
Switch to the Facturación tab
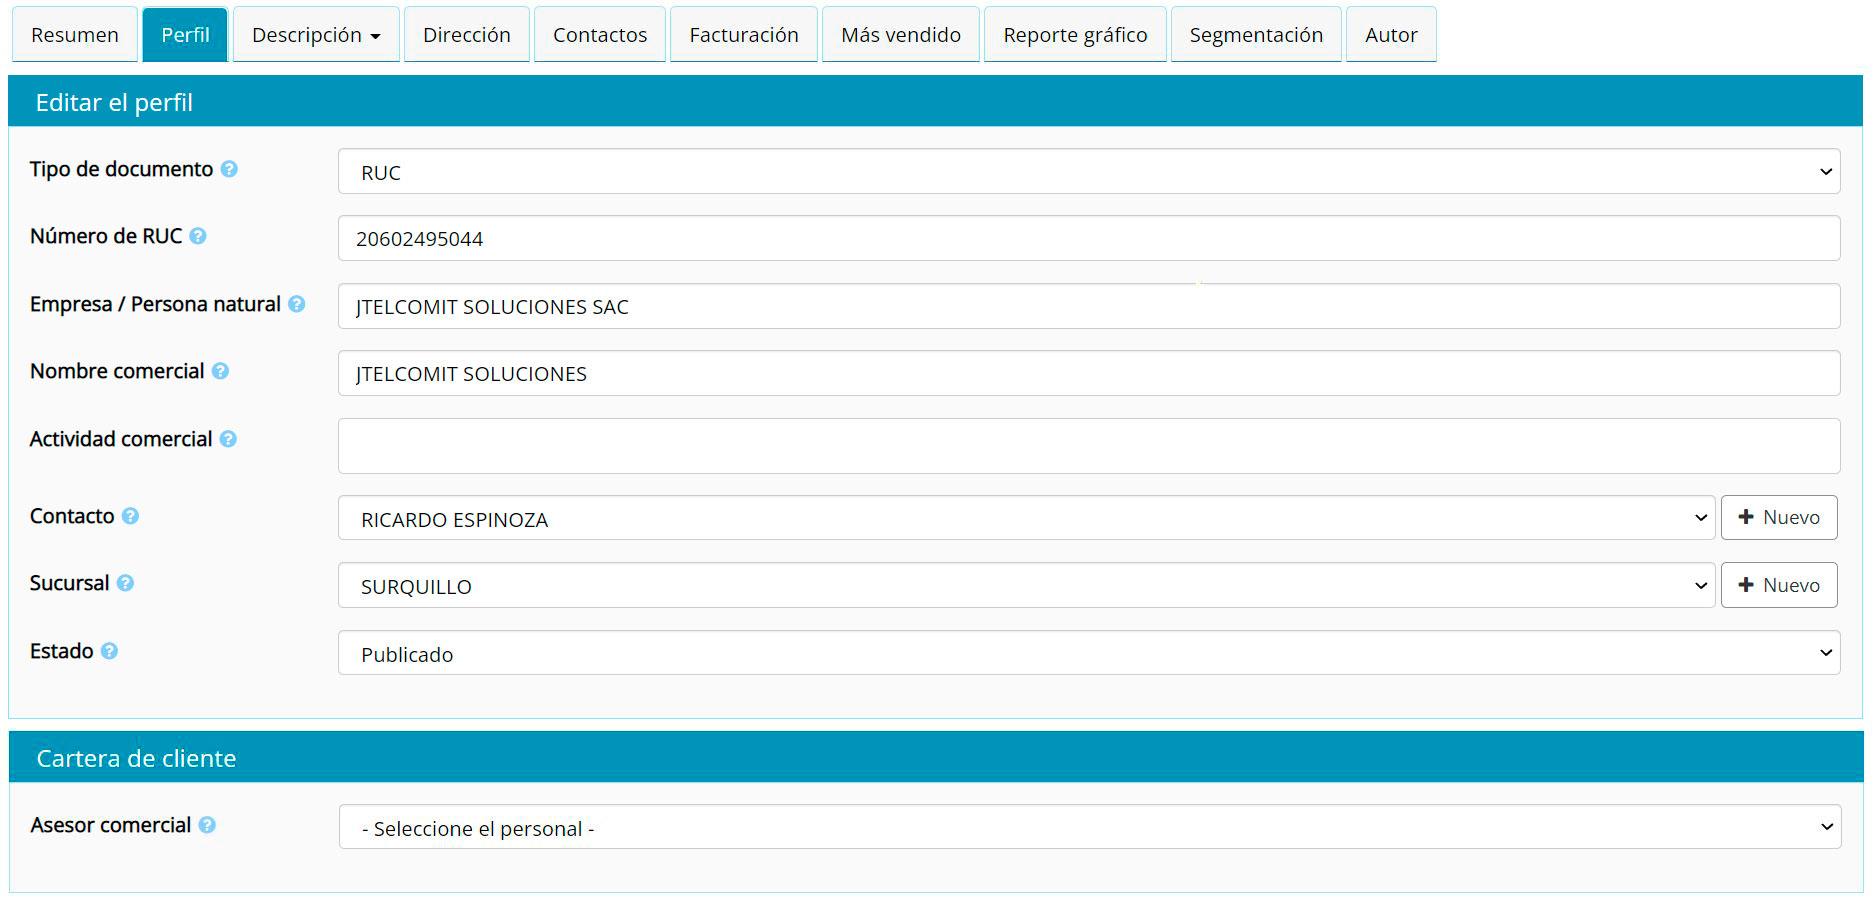pos(743,35)
